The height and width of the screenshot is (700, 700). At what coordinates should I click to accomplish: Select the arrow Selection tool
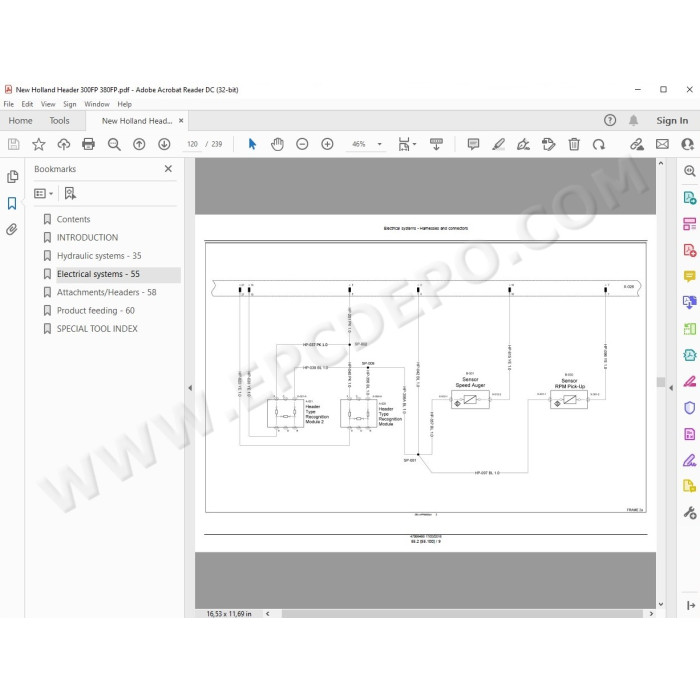tap(252, 144)
